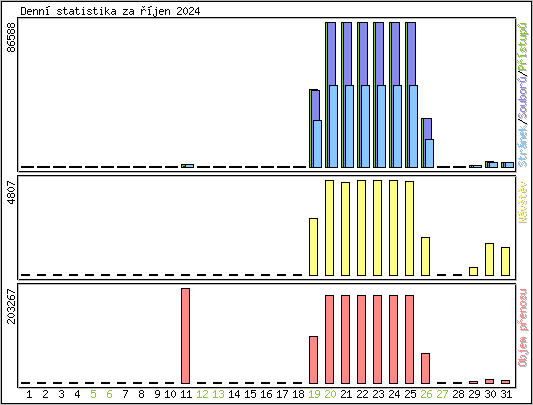Image resolution: width=533 pixels, height=405 pixels.
Task: Click the yellow visits bar for day 20
Action: click(329, 228)
